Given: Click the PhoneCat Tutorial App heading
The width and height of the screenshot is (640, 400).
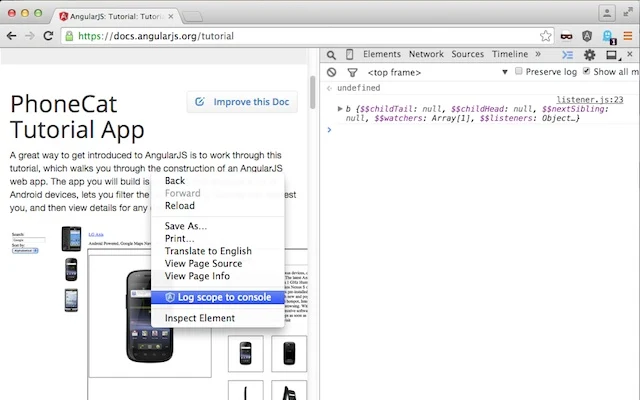Looking at the screenshot, I should point(77,117).
